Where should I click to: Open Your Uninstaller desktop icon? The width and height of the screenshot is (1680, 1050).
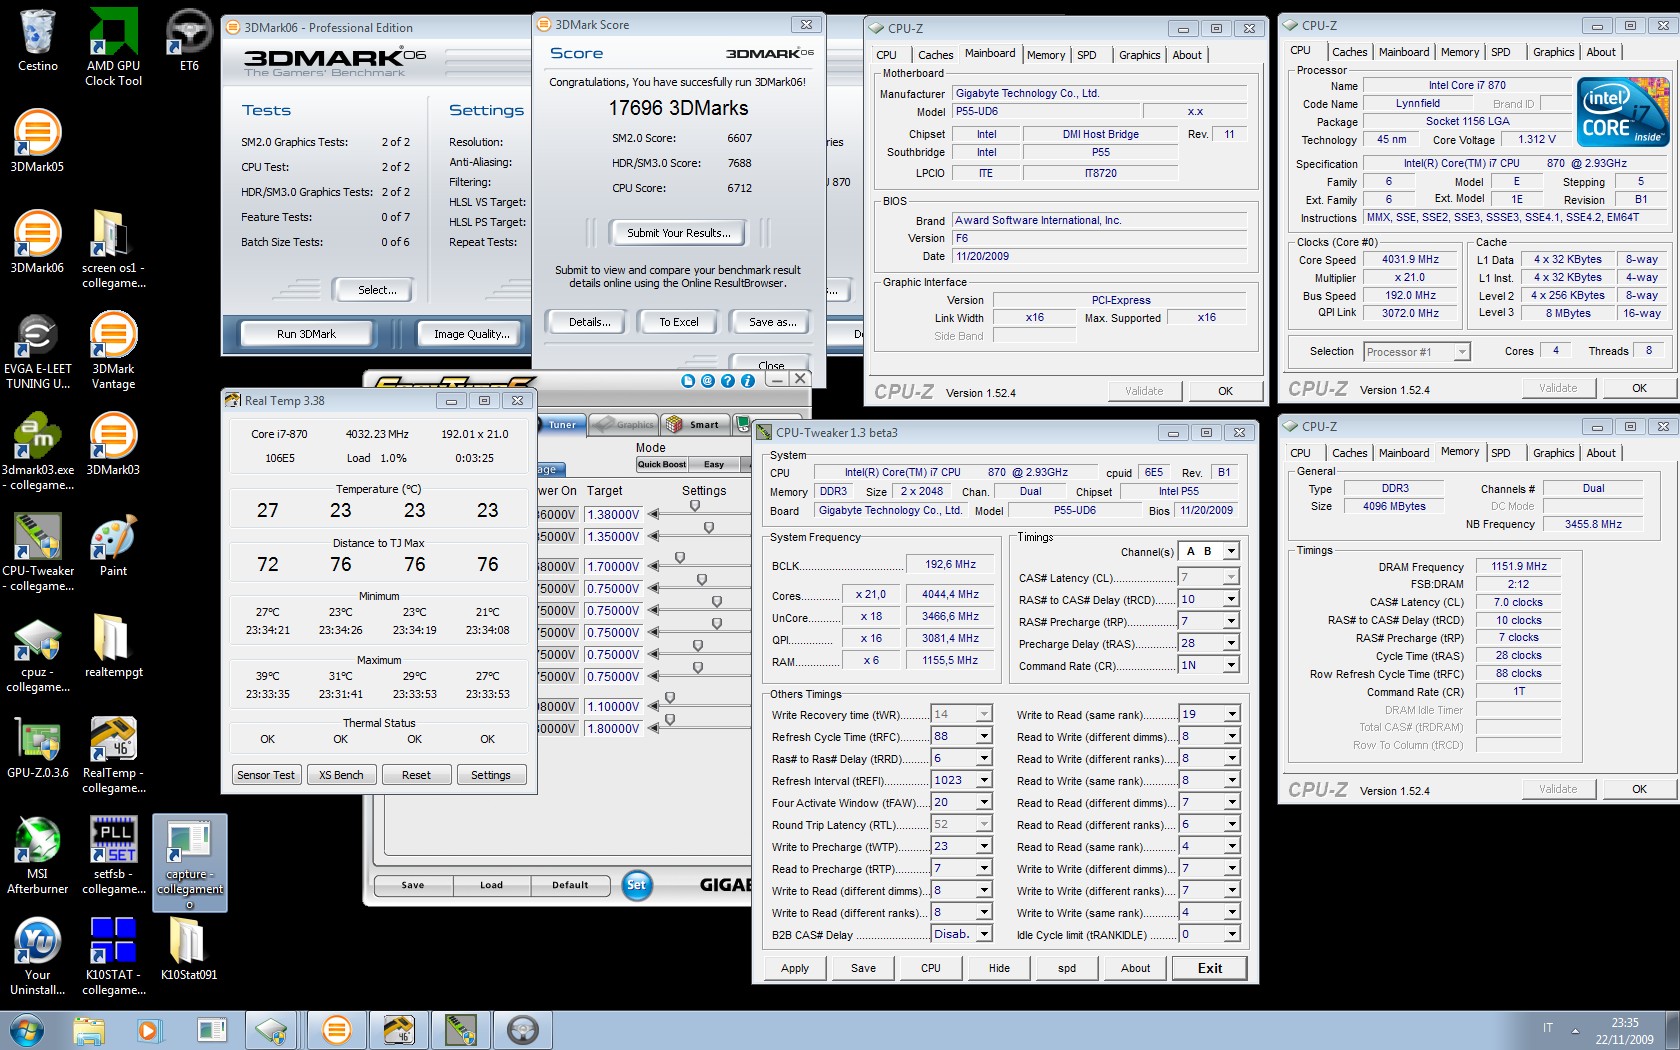[37, 957]
